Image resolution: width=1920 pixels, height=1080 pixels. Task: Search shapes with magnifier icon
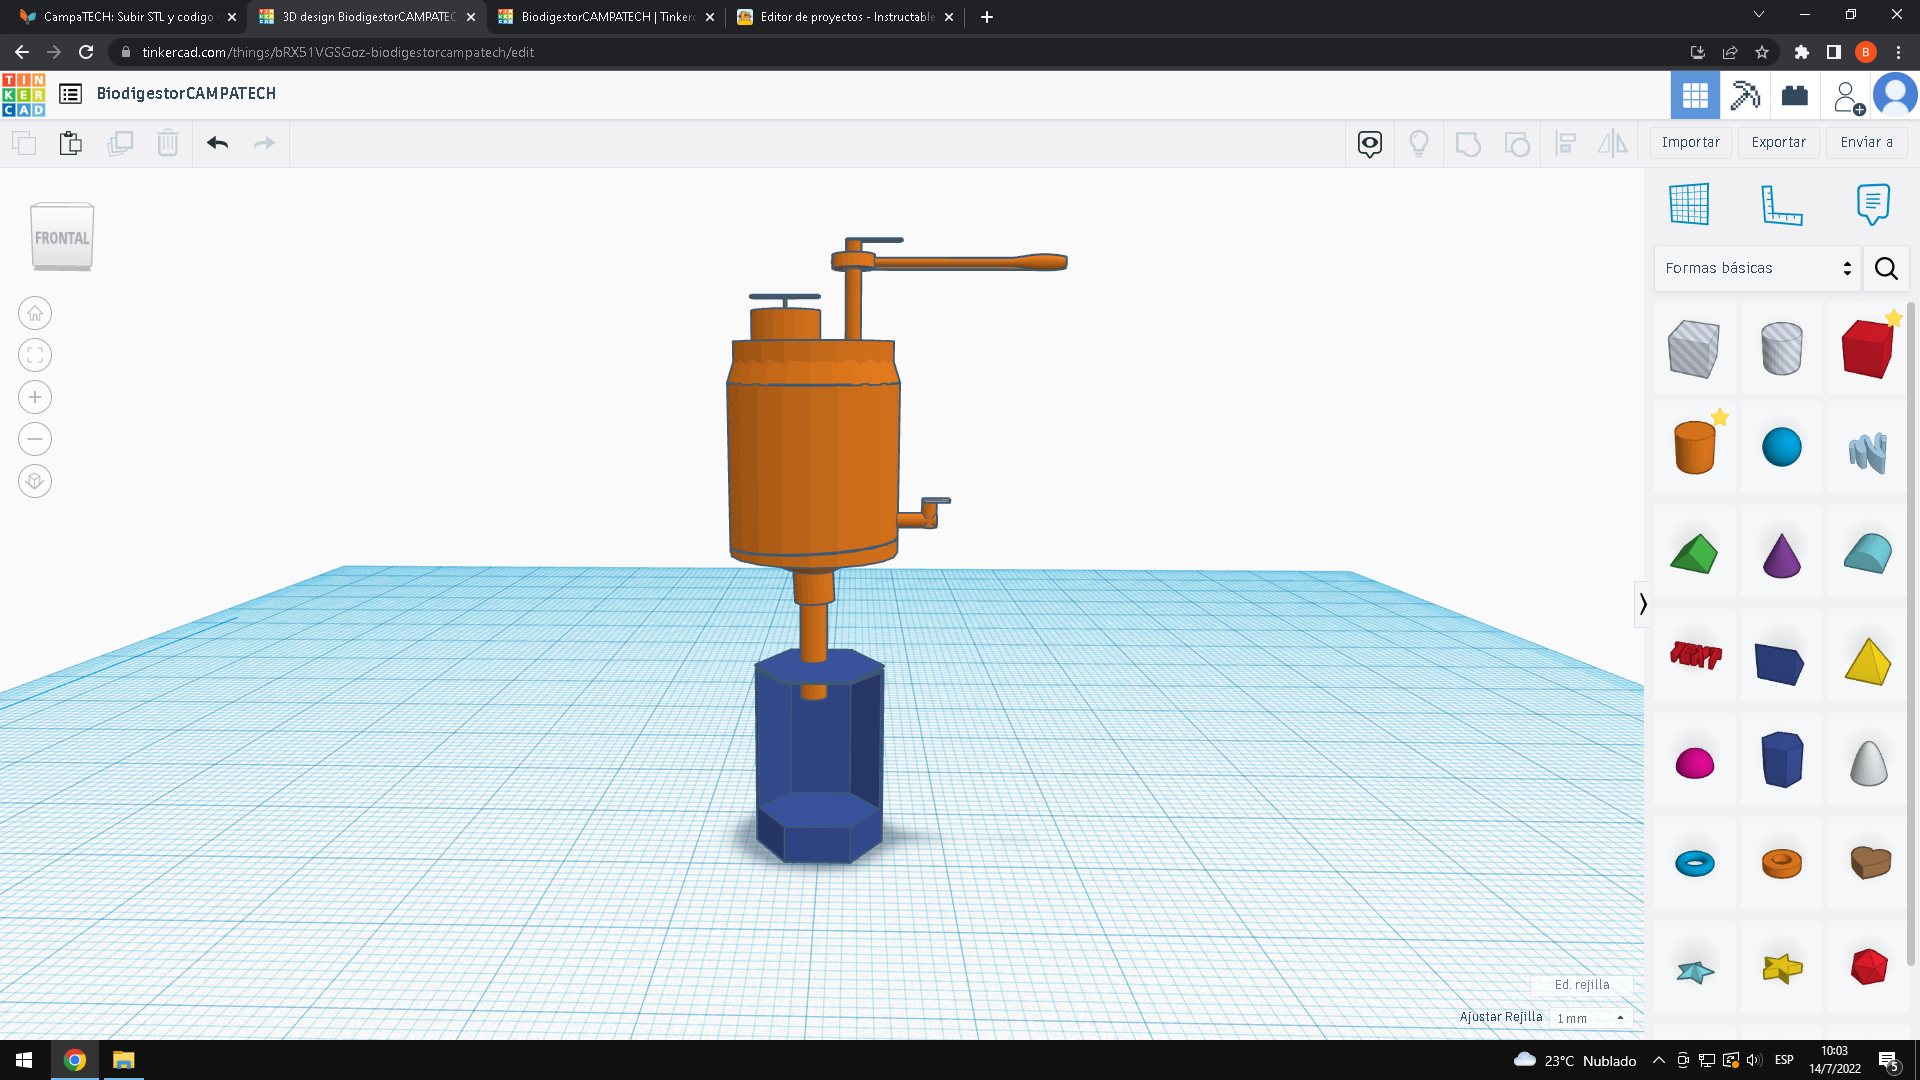tap(1886, 268)
